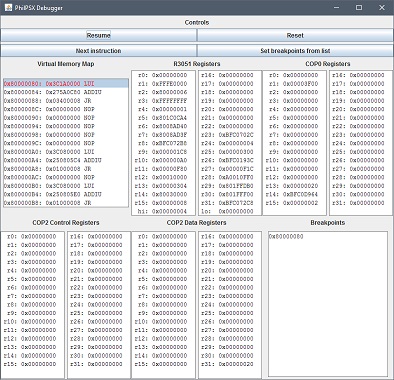The width and height of the screenshot is (394, 380).
Task: Click the Reset button
Action: [295, 35]
